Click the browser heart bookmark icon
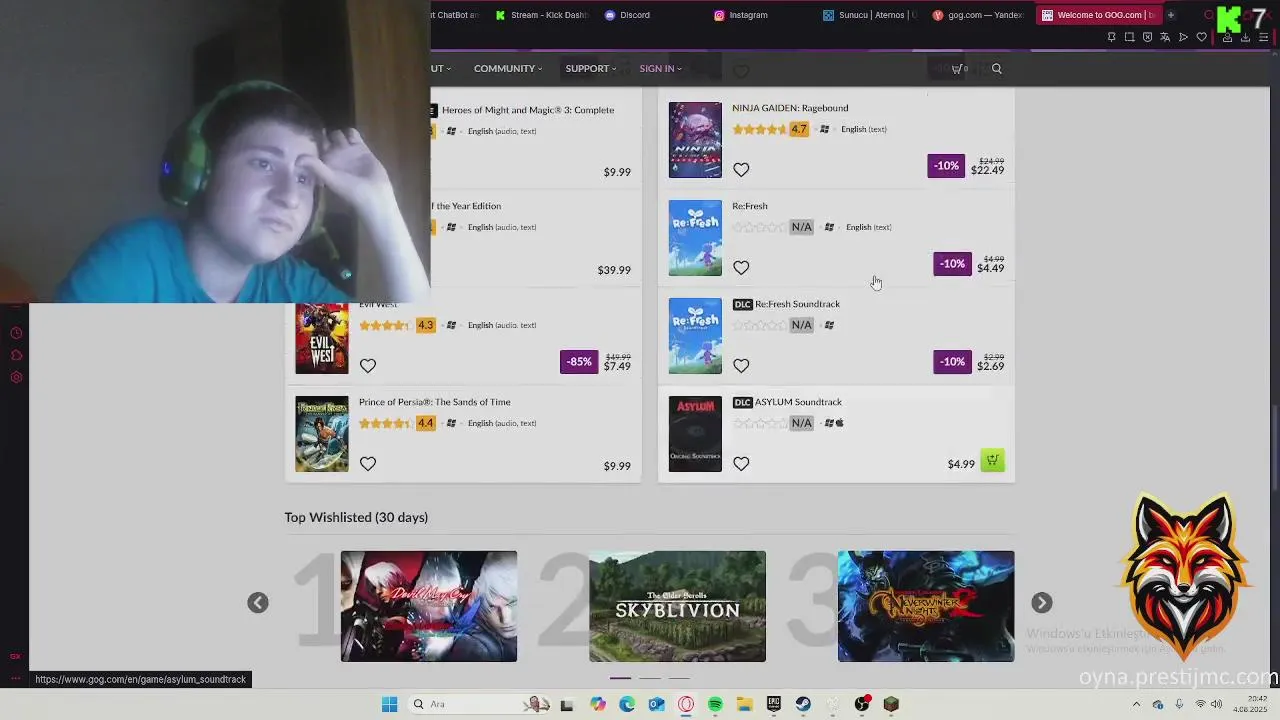Image resolution: width=1280 pixels, height=720 pixels. (x=1202, y=37)
